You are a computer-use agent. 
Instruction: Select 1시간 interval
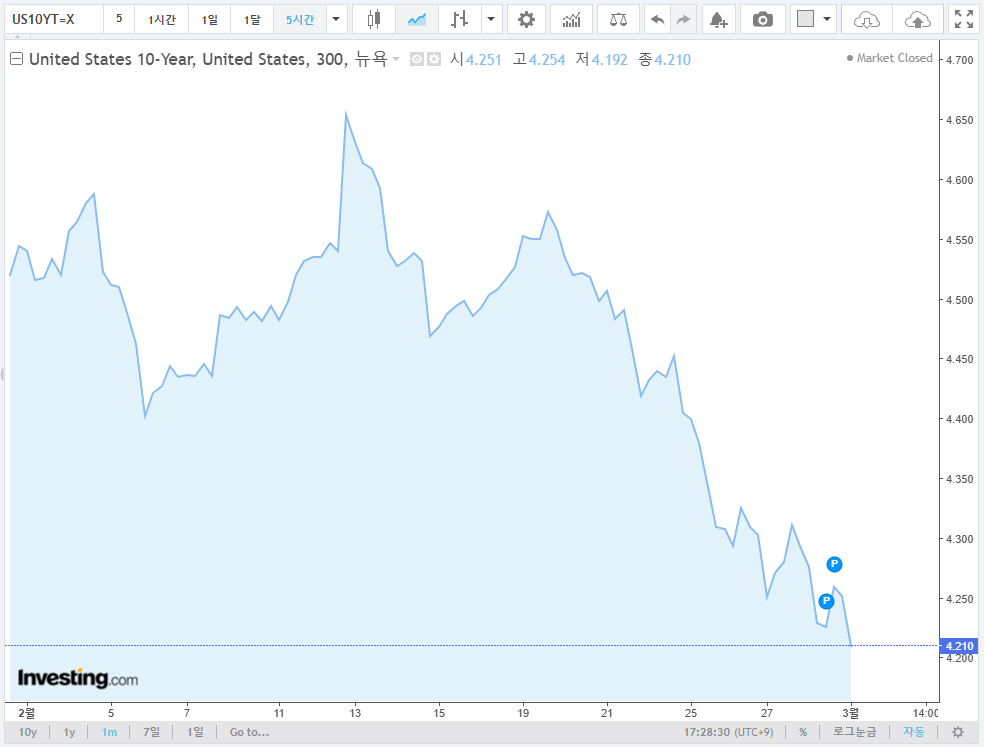[161, 19]
